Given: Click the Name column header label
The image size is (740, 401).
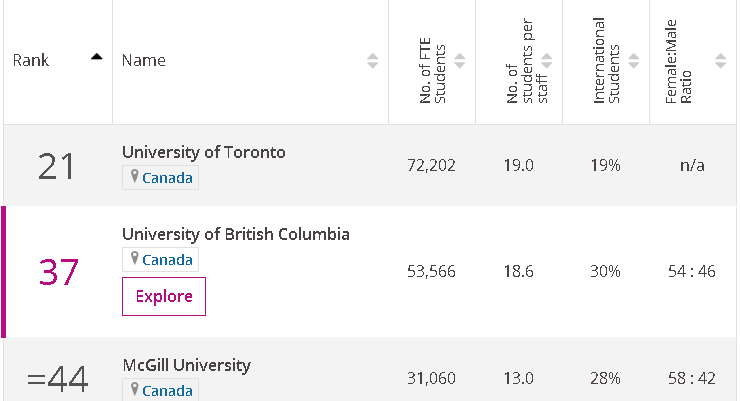Looking at the screenshot, I should [143, 60].
